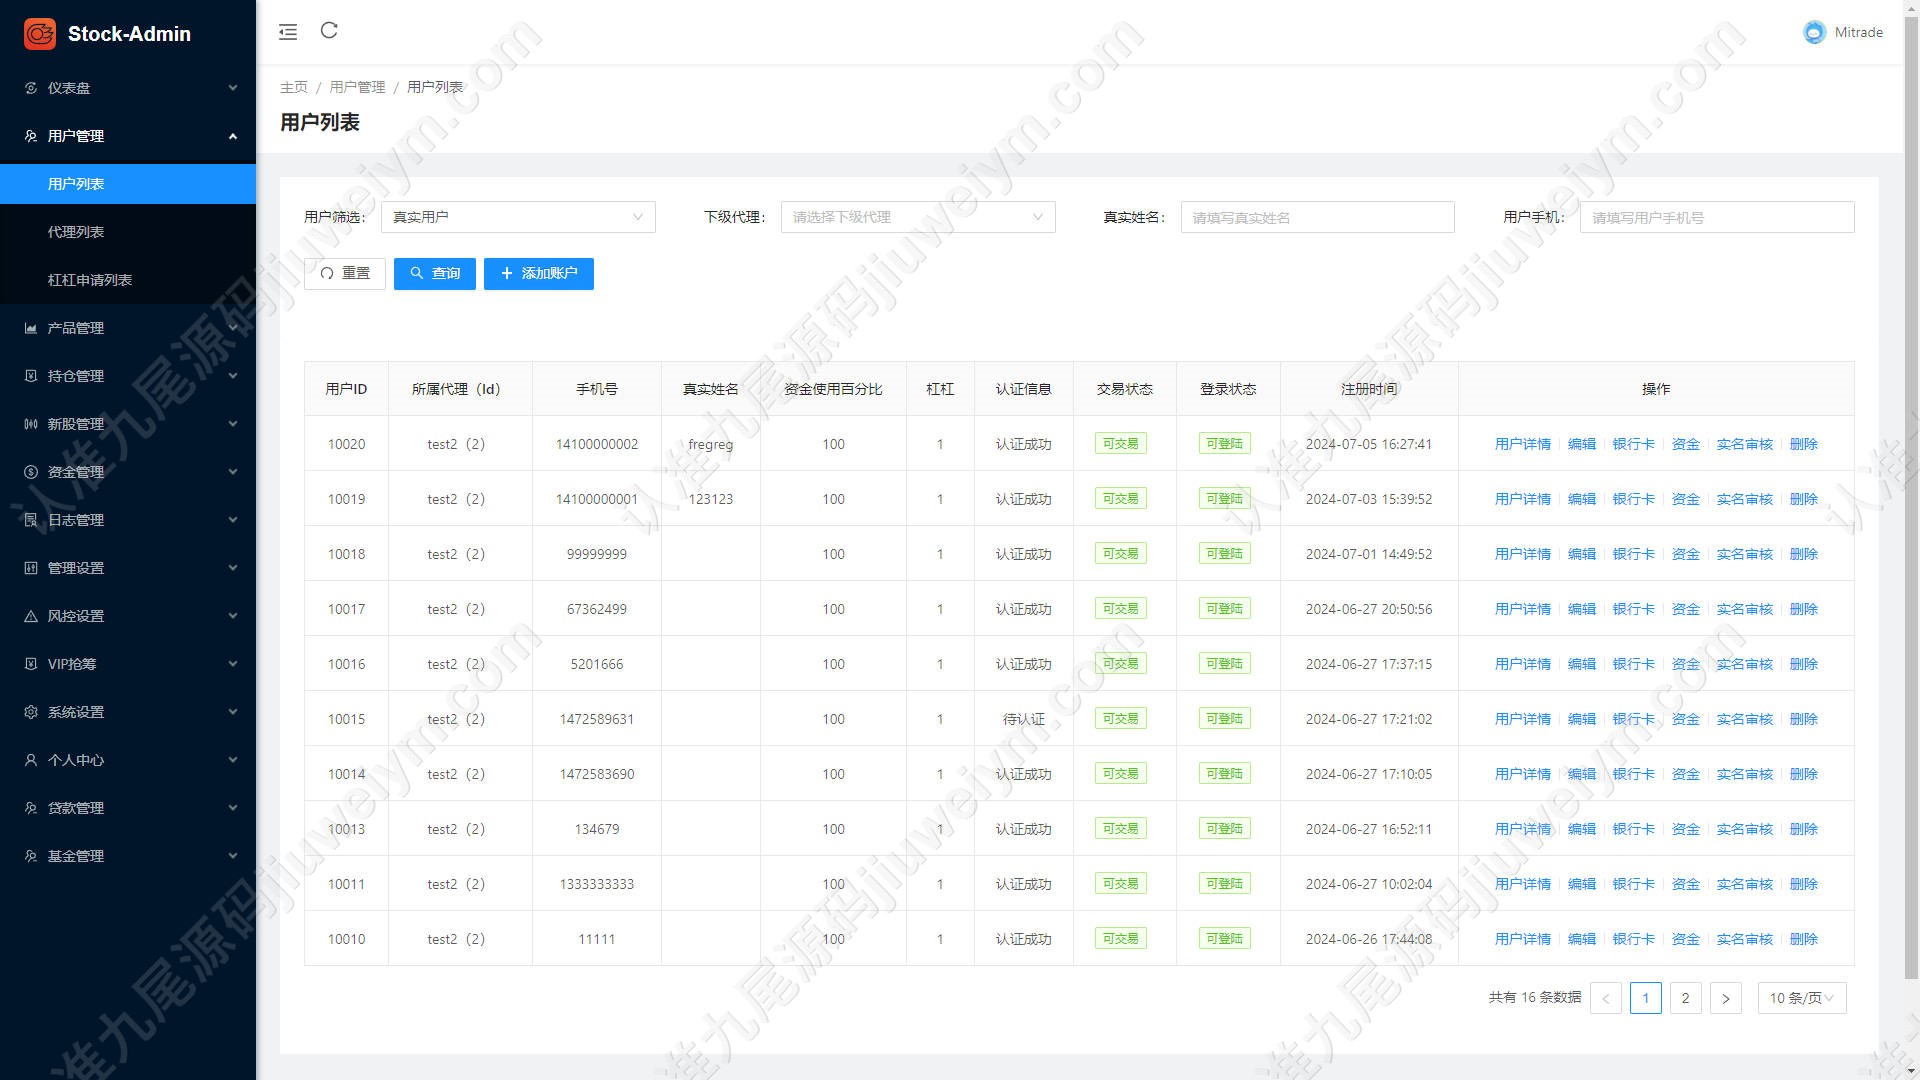Click the 产品管理 chart icon

coord(31,328)
